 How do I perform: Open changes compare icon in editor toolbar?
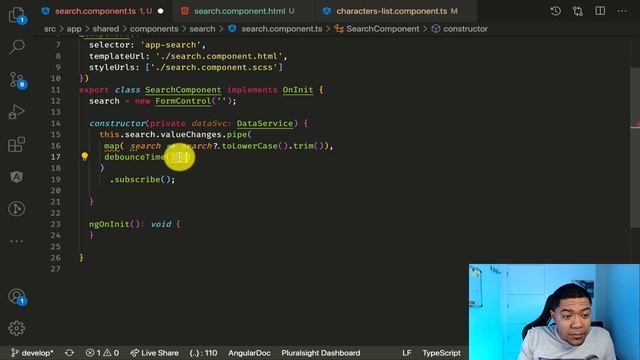(x=578, y=11)
